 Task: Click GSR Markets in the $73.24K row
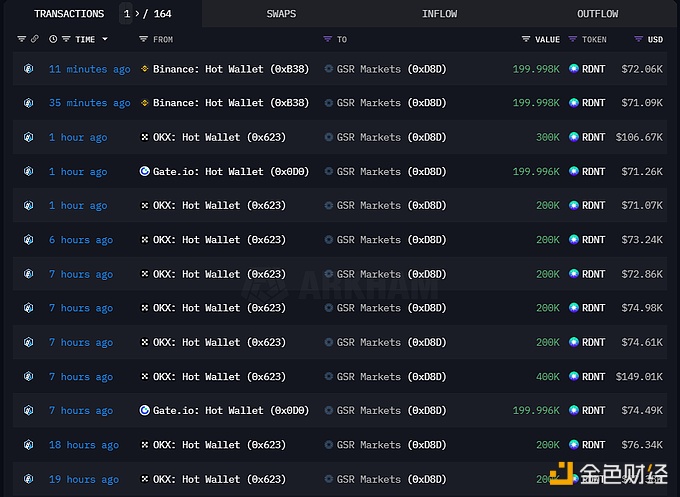coord(392,240)
